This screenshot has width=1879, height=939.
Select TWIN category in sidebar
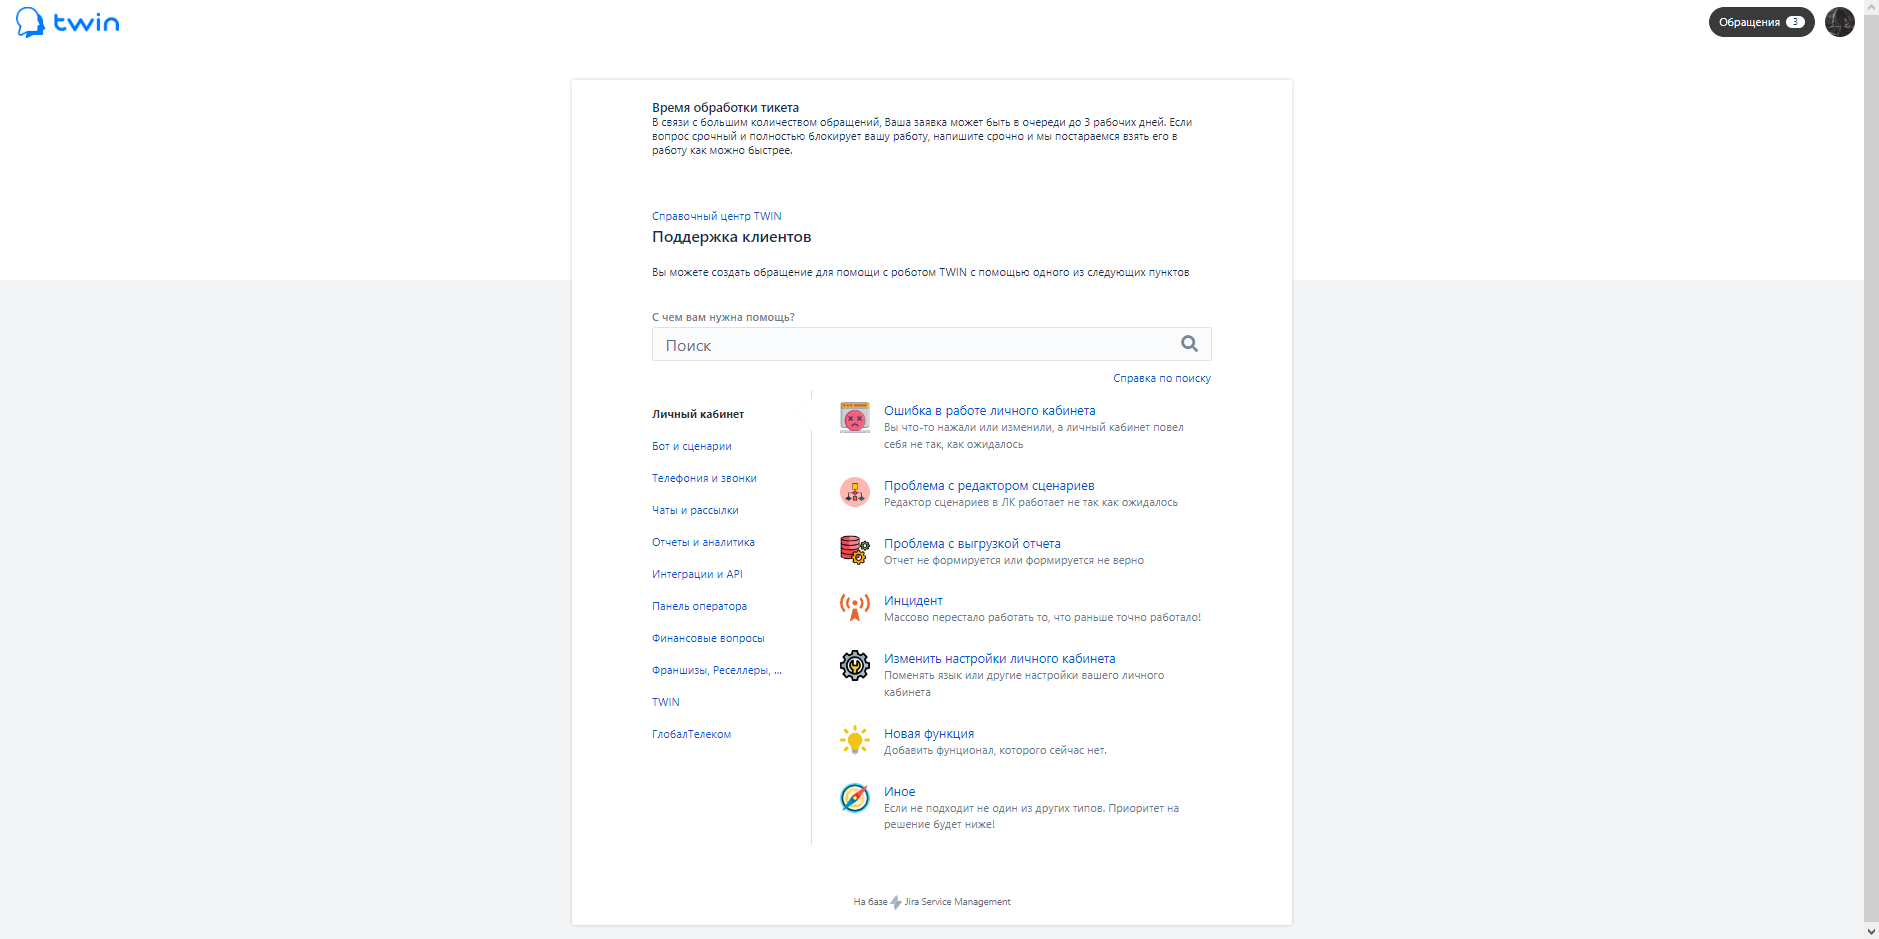pyautogui.click(x=666, y=702)
